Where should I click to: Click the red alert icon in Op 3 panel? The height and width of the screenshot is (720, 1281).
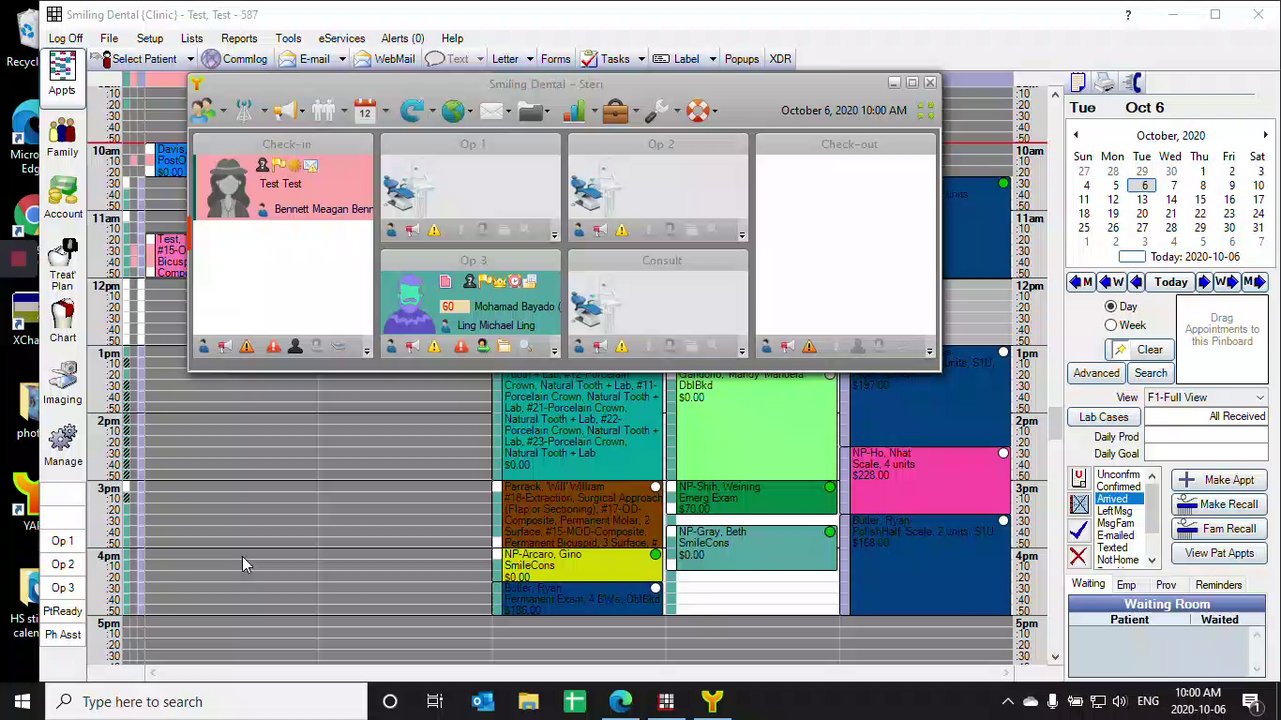[x=461, y=347]
